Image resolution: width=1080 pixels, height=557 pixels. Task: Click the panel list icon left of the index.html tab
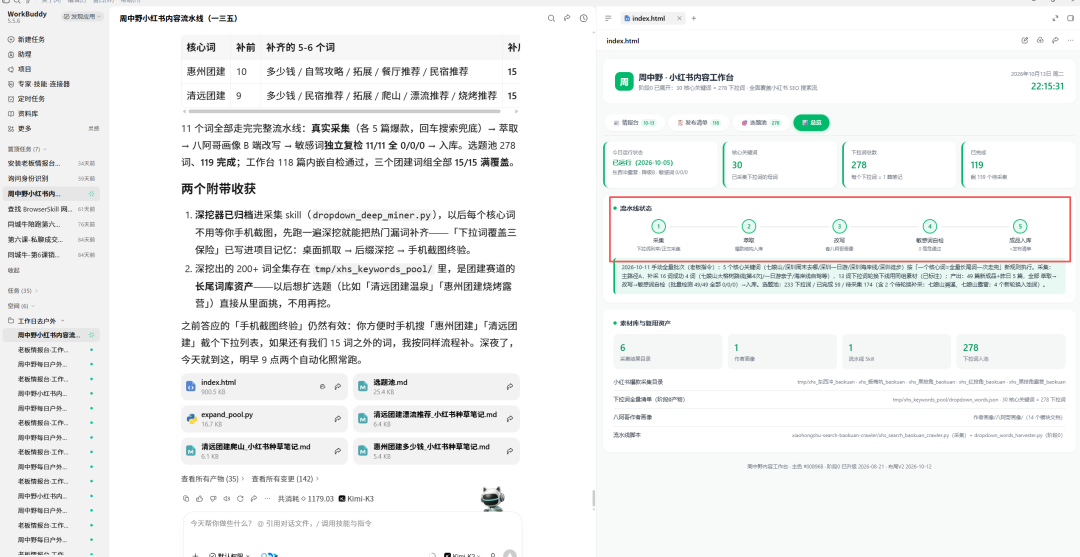pyautogui.click(x=608, y=19)
